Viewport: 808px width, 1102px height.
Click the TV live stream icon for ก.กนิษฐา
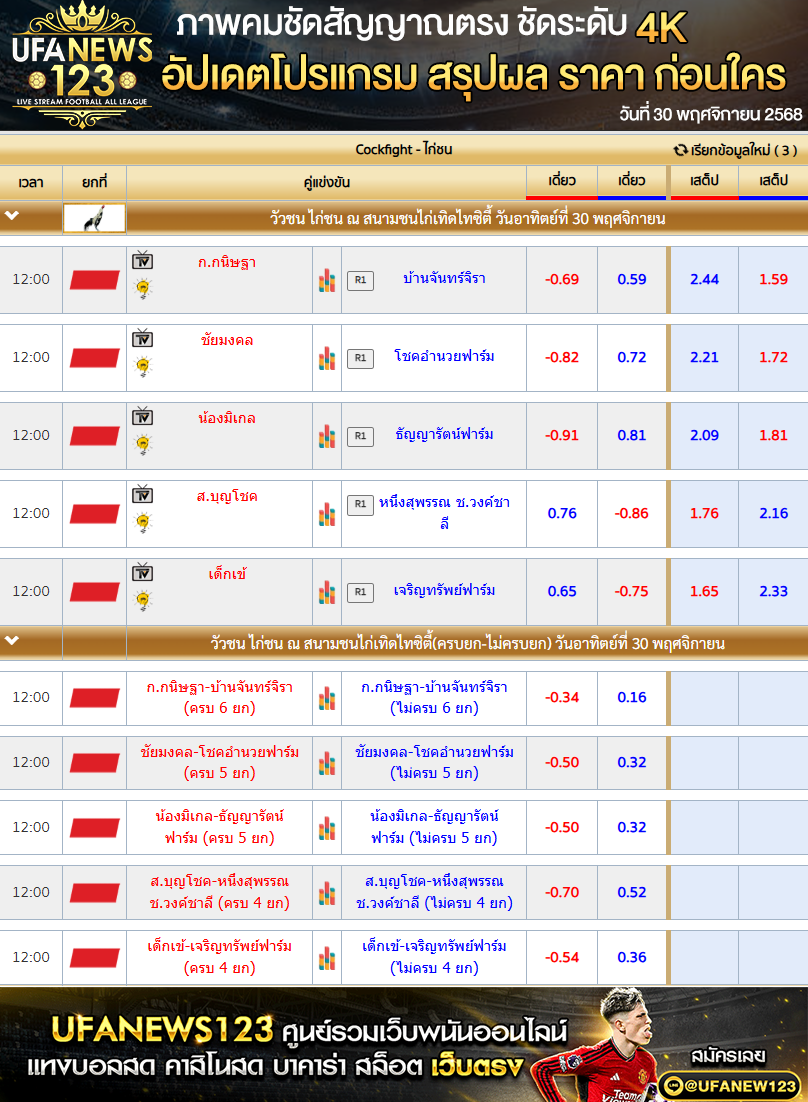click(x=143, y=261)
